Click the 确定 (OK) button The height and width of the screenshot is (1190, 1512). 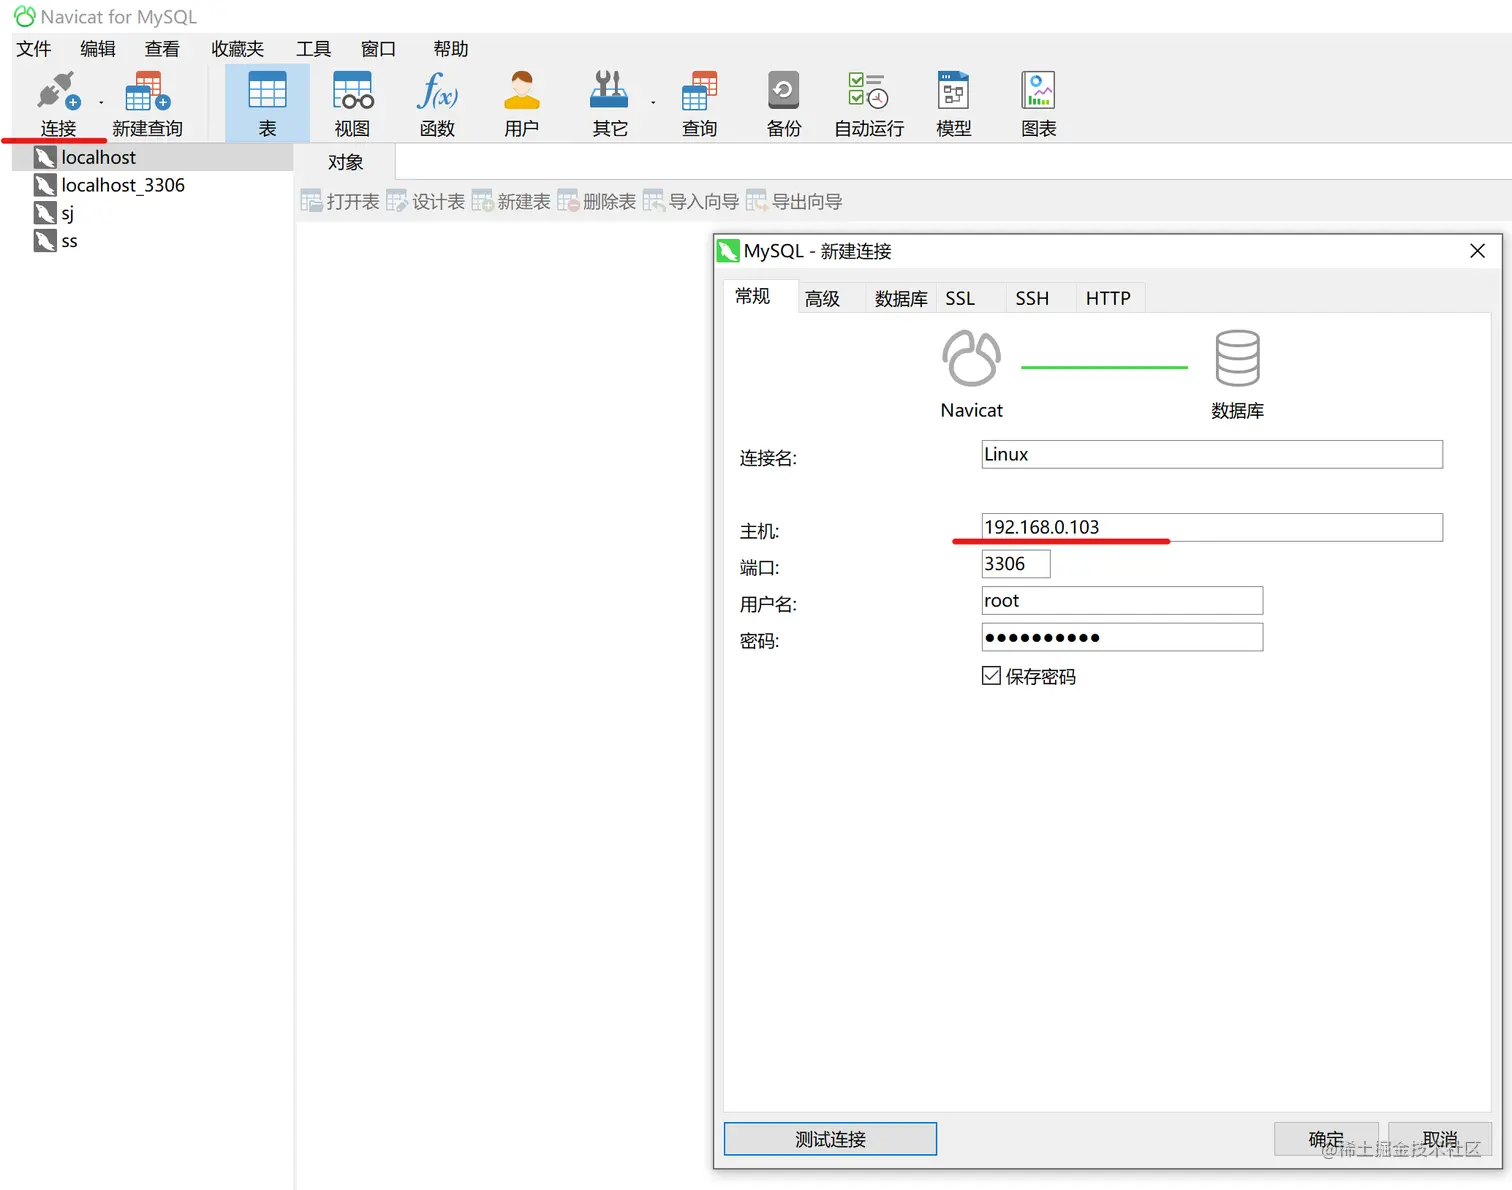[1326, 1139]
